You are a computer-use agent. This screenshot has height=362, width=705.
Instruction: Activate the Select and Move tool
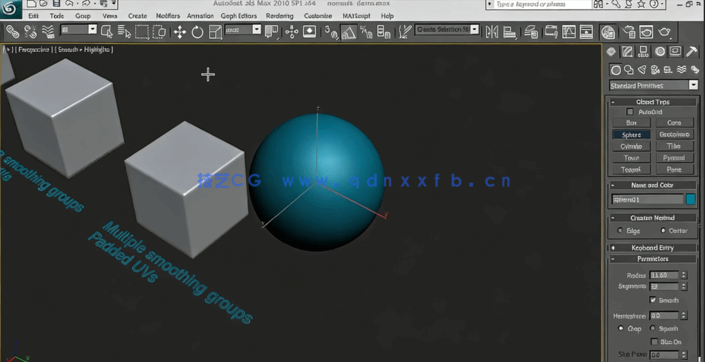click(x=180, y=32)
